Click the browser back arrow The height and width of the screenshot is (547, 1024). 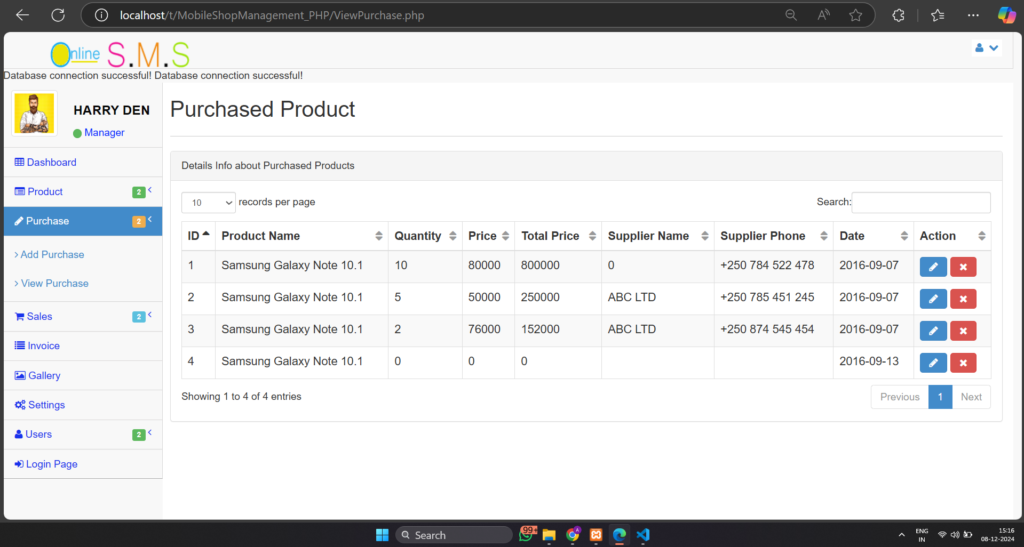(x=22, y=15)
